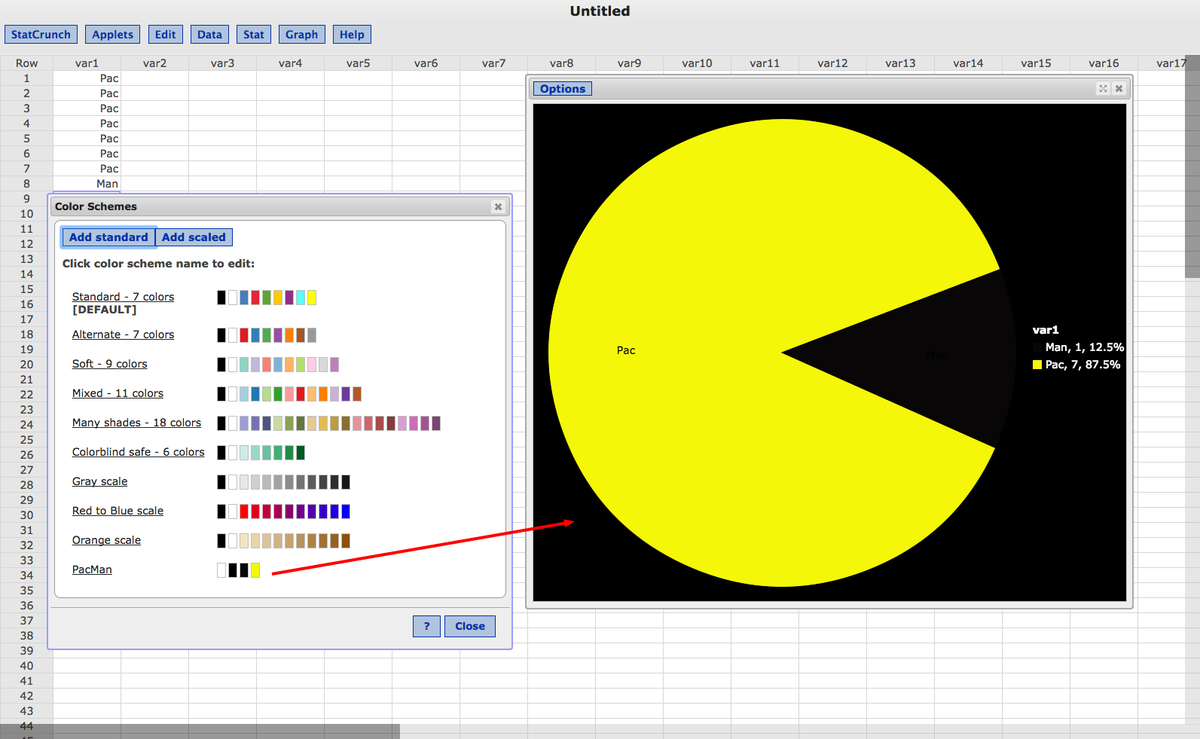Viewport: 1200px width, 739px height.
Task: Open the StatCrunch menu
Action: [41, 34]
